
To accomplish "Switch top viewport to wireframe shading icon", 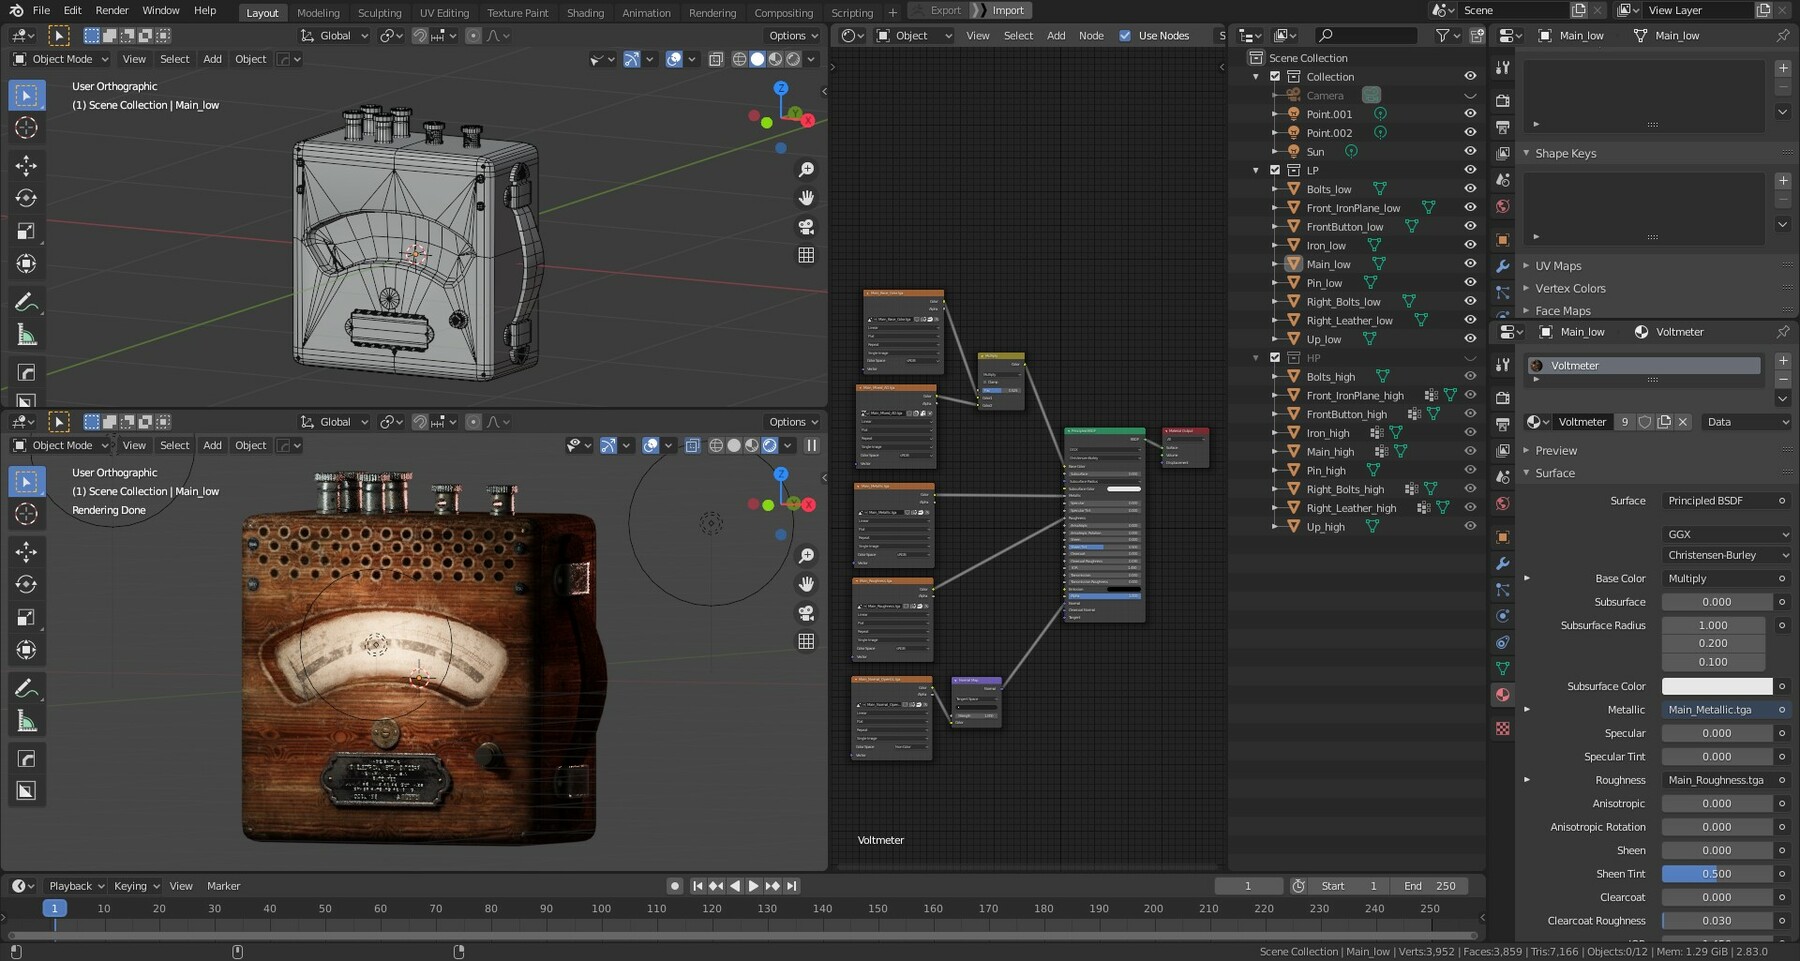I will pos(739,59).
